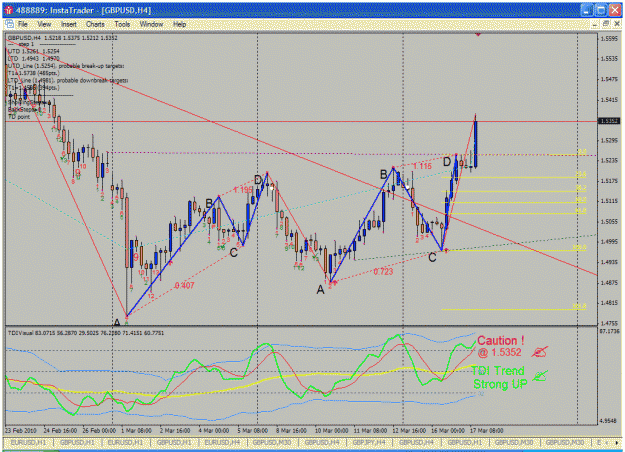Minimize the GBPUSD,H4 chart child window

click(x=594, y=24)
